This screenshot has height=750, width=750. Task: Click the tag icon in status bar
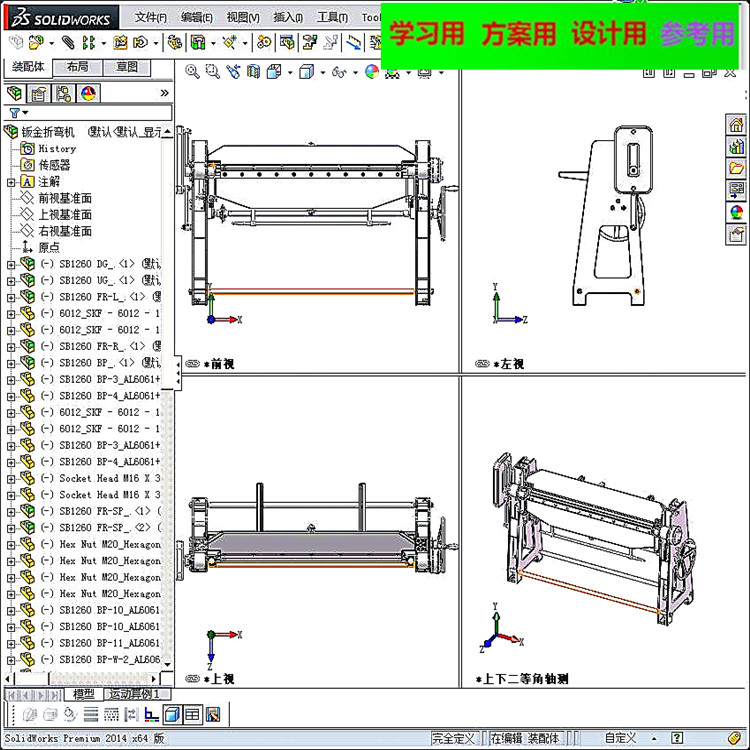[735, 738]
